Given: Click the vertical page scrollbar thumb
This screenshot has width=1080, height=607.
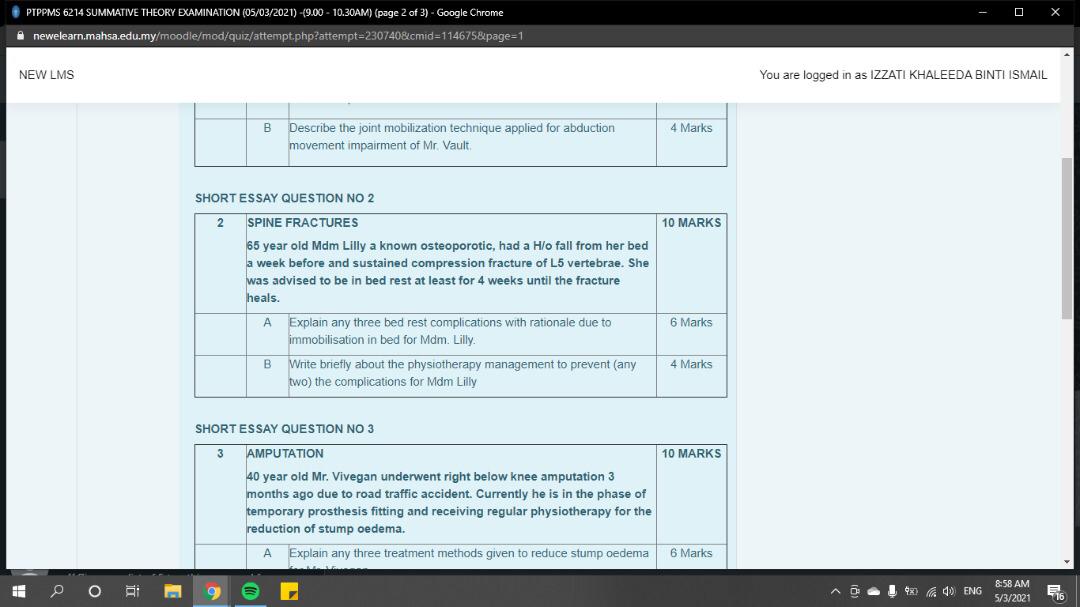Looking at the screenshot, I should point(1066,238).
